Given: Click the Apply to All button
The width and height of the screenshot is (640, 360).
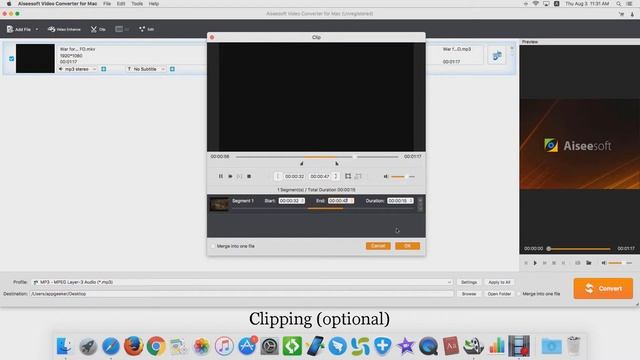Looking at the screenshot, I should 499,282.
